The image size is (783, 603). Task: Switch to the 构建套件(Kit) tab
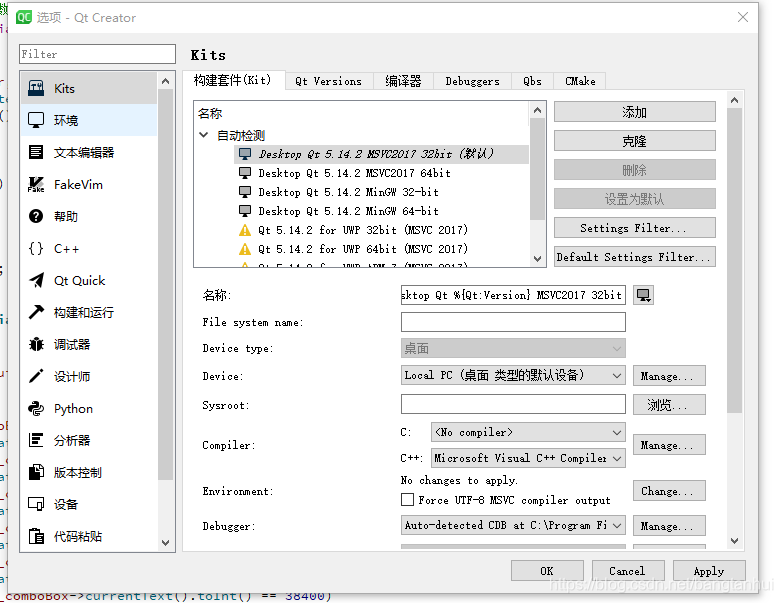(x=233, y=80)
